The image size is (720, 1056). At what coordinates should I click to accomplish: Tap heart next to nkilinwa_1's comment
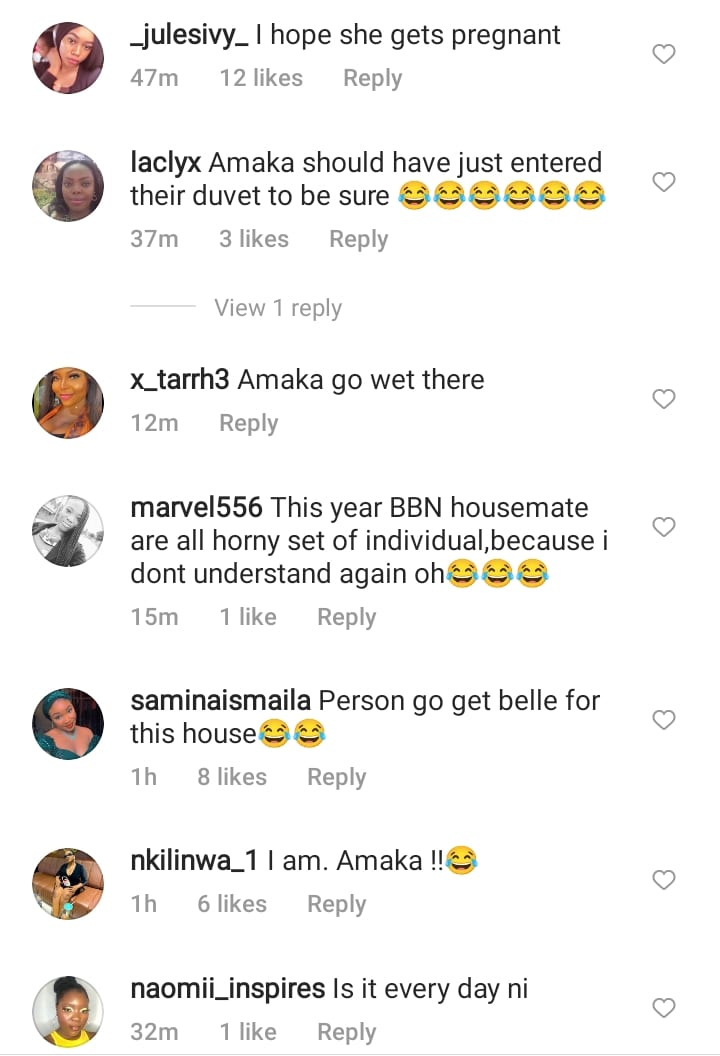(663, 880)
